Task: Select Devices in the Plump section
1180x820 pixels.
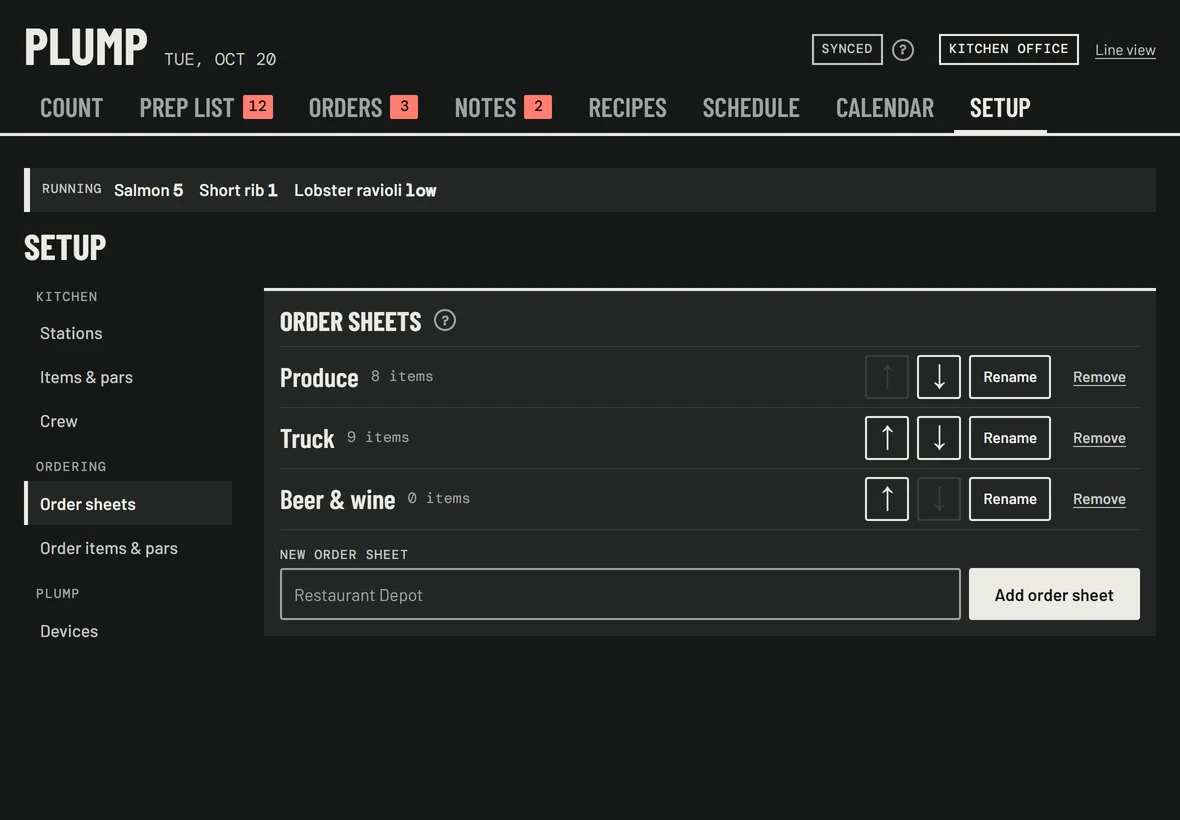Action: 69,631
